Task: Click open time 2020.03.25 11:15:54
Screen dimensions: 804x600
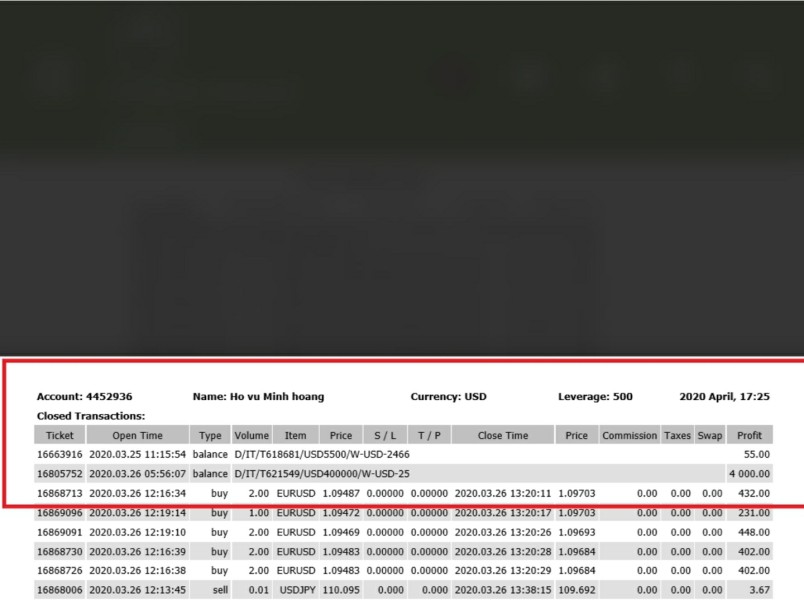Action: pos(137,454)
